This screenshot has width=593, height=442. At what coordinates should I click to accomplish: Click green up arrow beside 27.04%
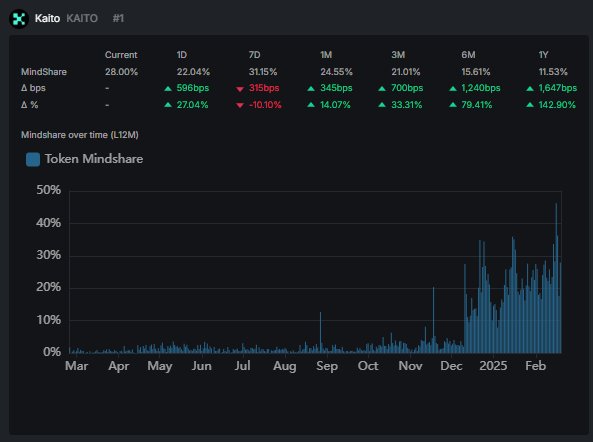click(168, 105)
